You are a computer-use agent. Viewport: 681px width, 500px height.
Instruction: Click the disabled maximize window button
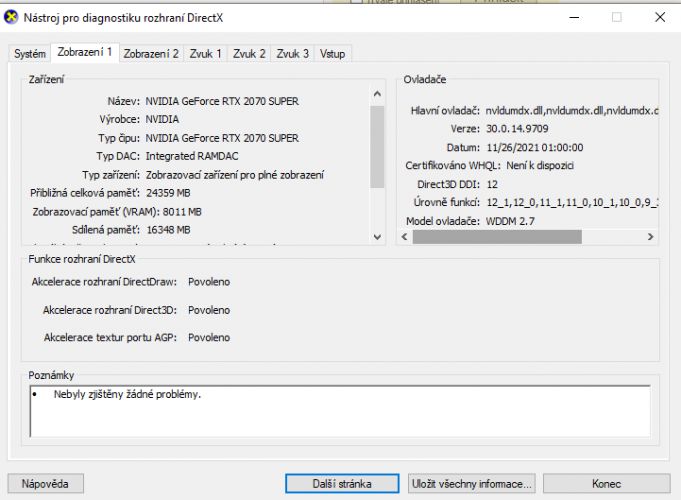point(616,17)
